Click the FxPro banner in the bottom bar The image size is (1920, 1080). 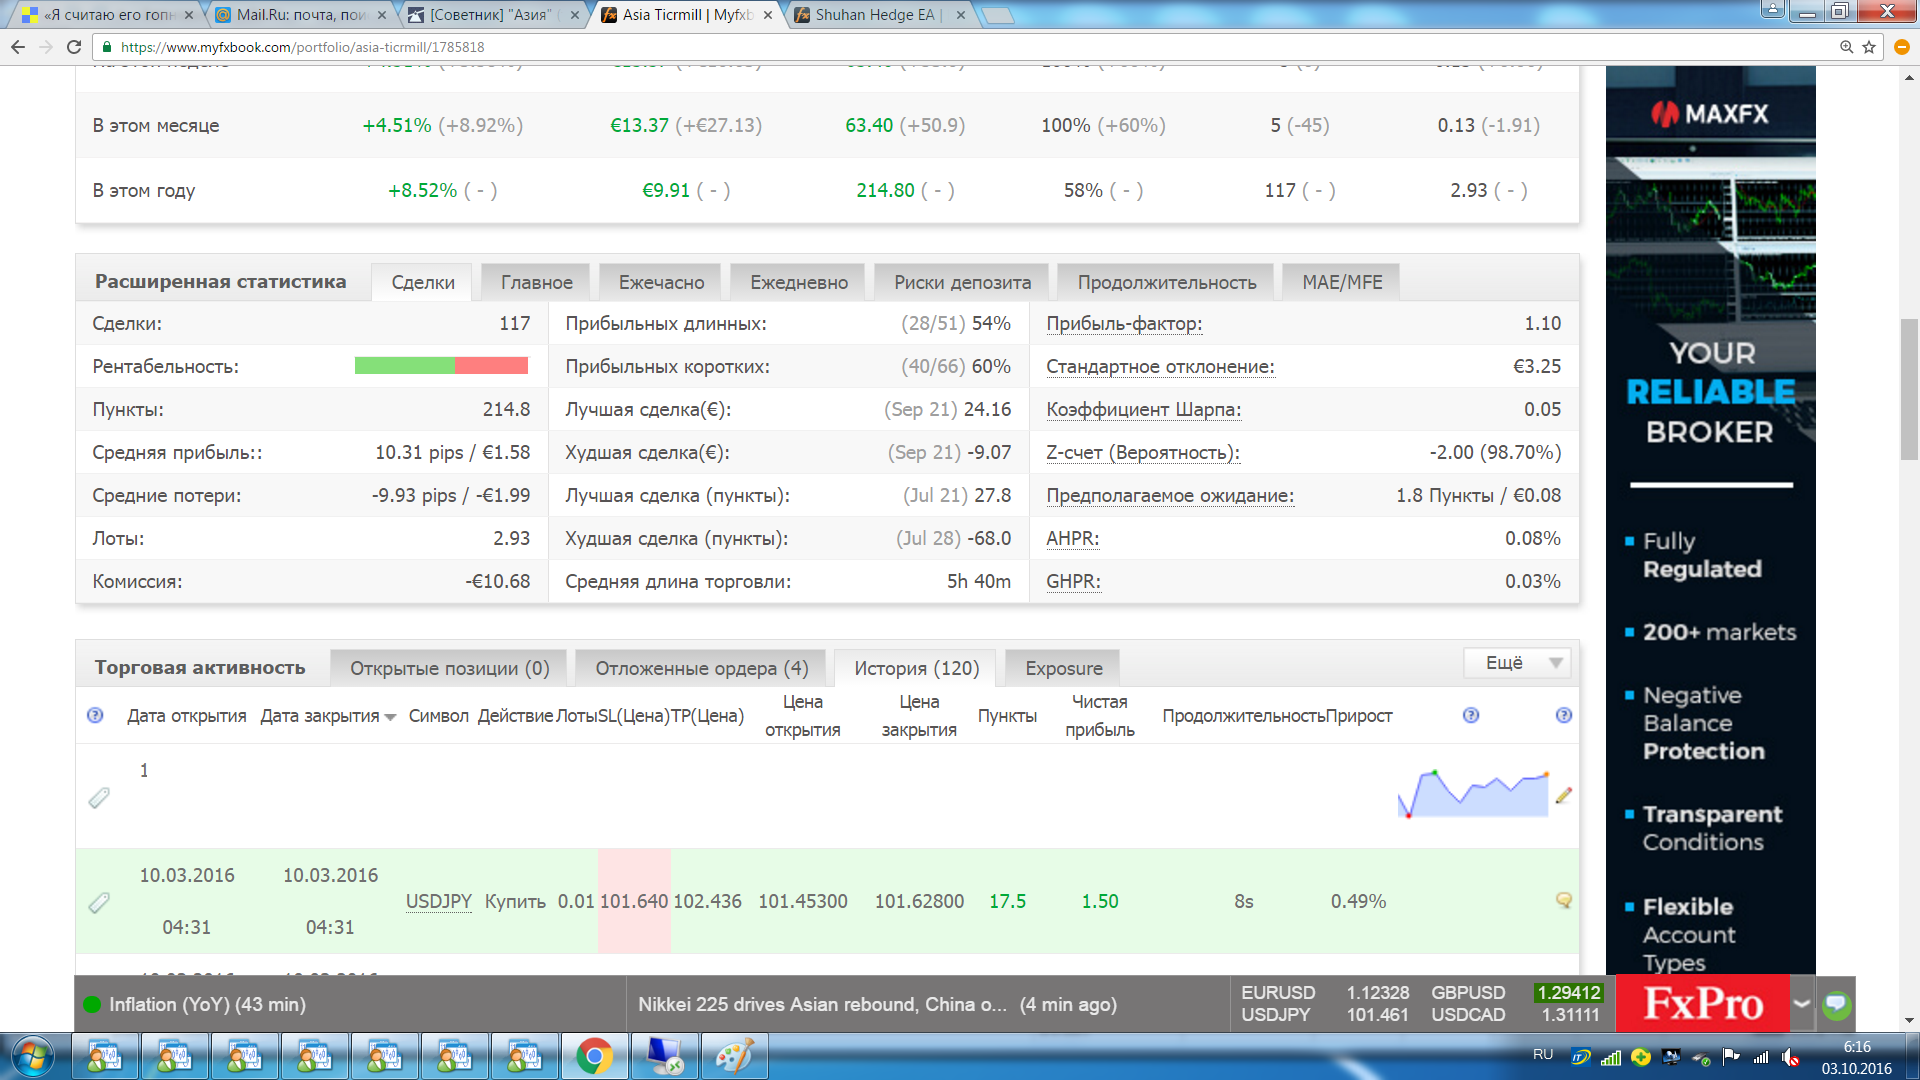pyautogui.click(x=1702, y=1003)
